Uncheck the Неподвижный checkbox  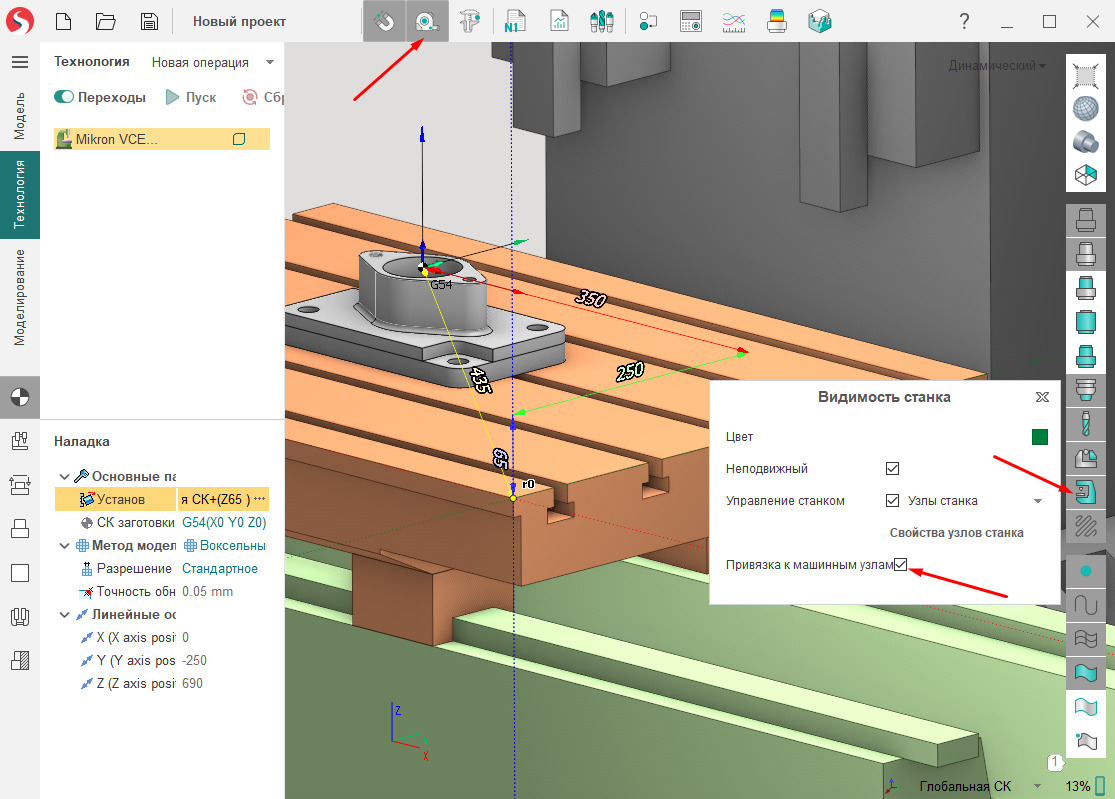coord(893,468)
